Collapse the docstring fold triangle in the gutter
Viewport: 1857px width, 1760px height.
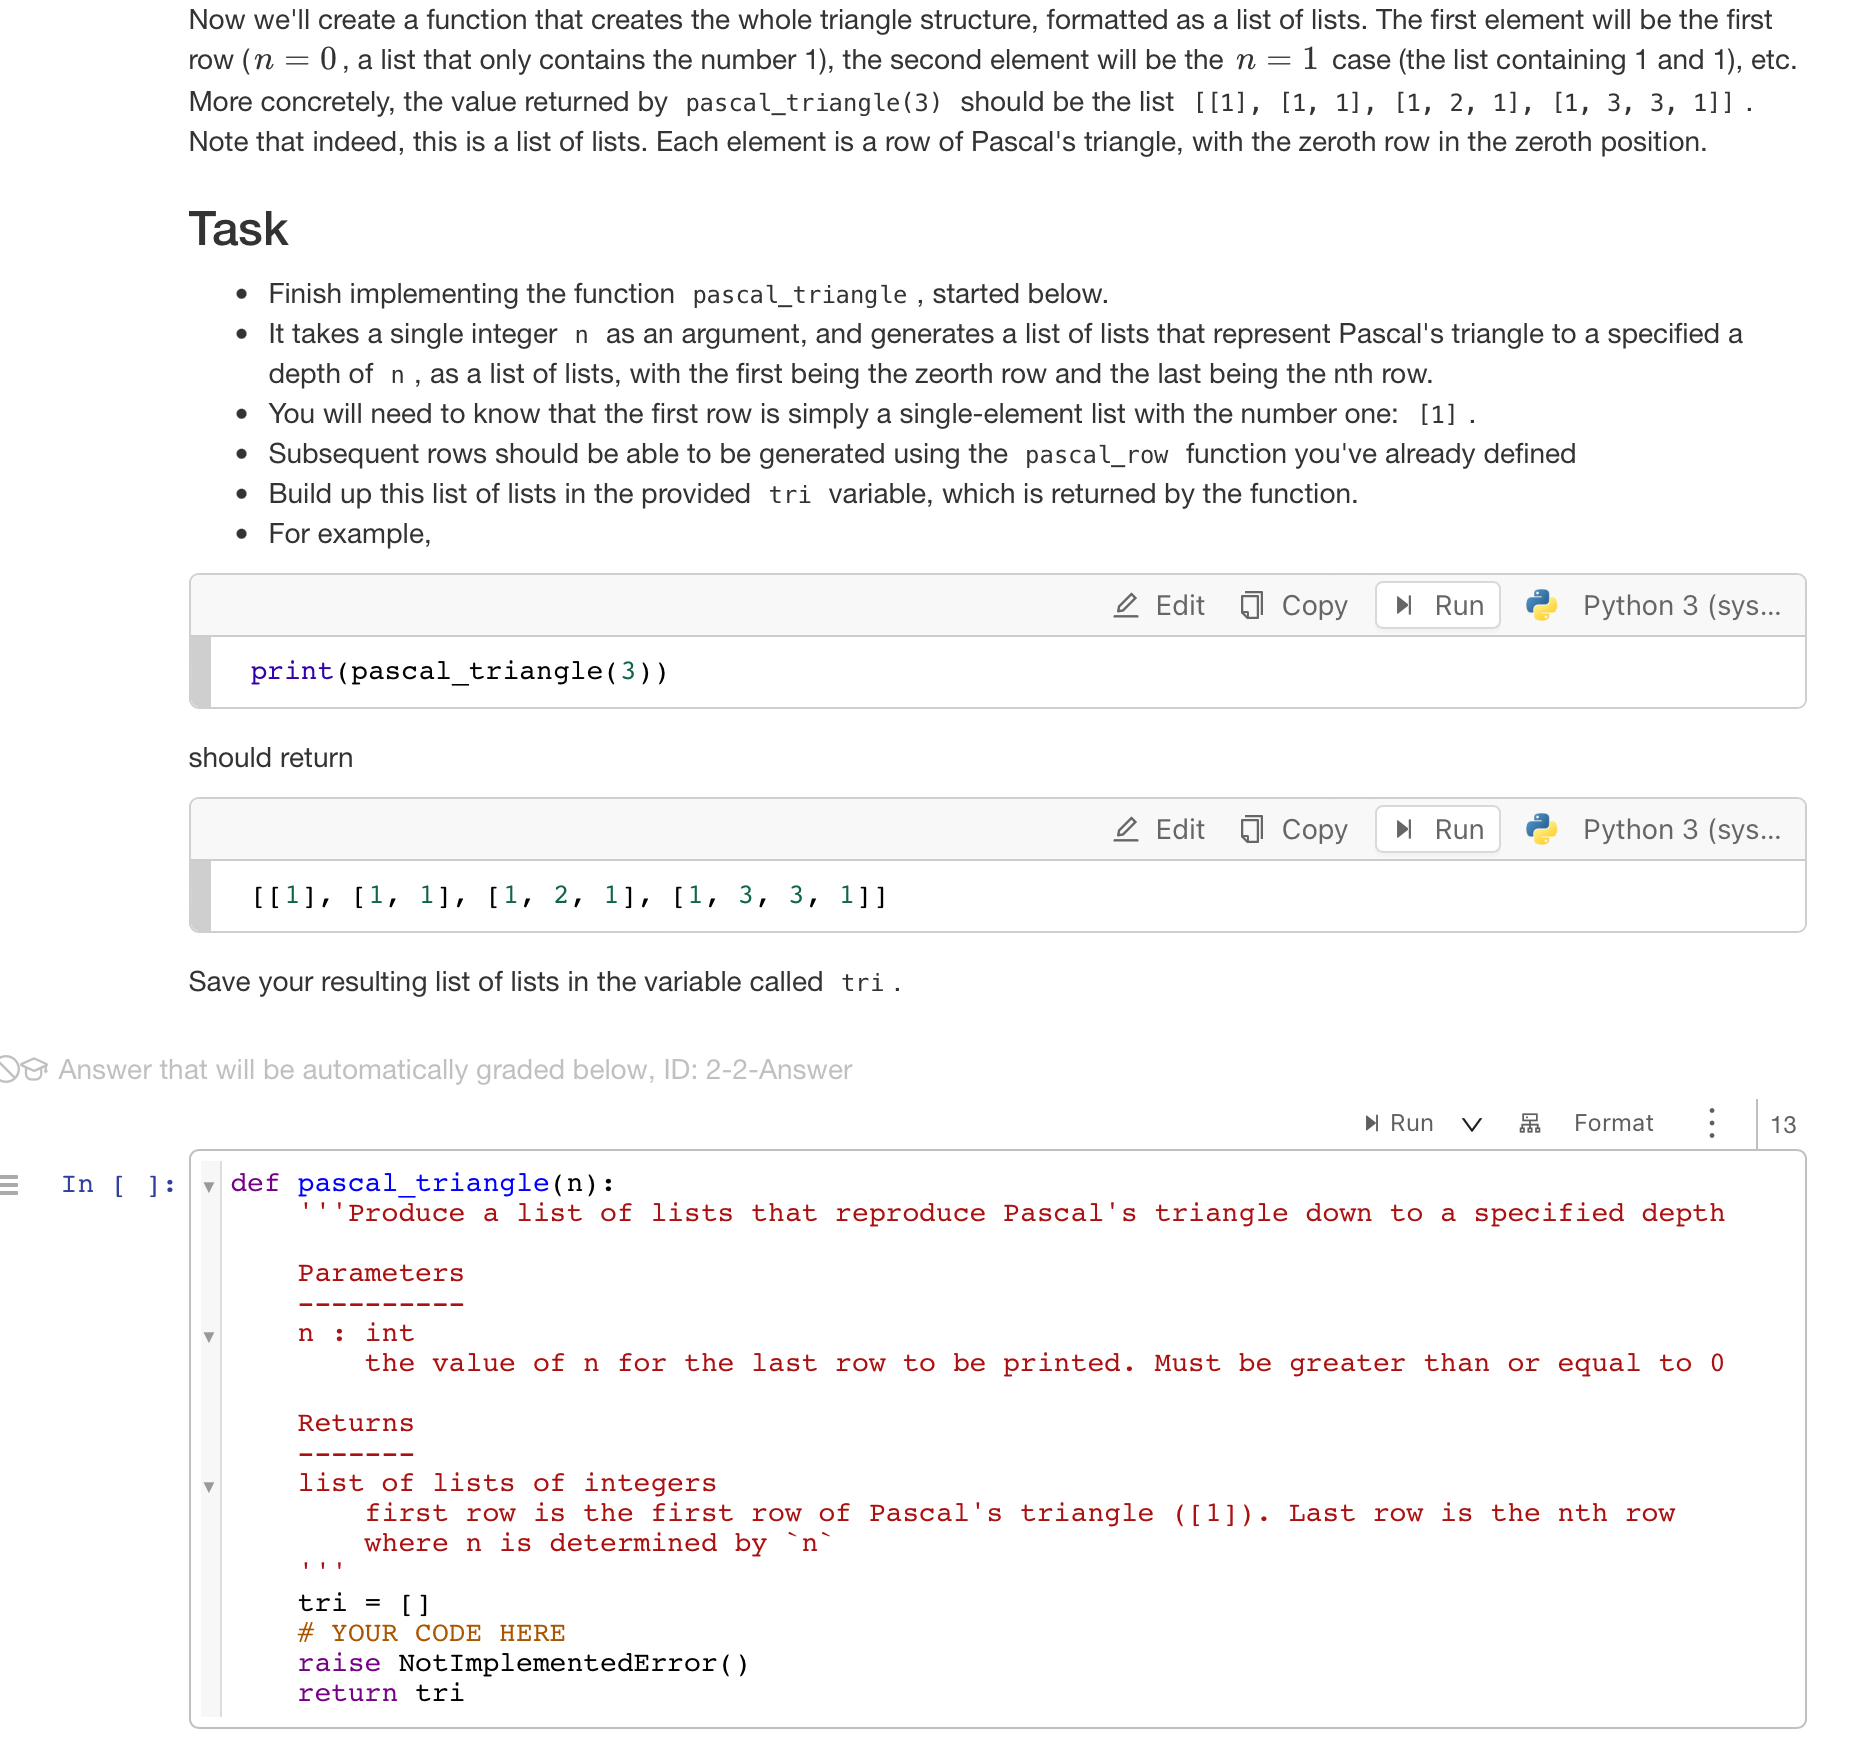[209, 1334]
